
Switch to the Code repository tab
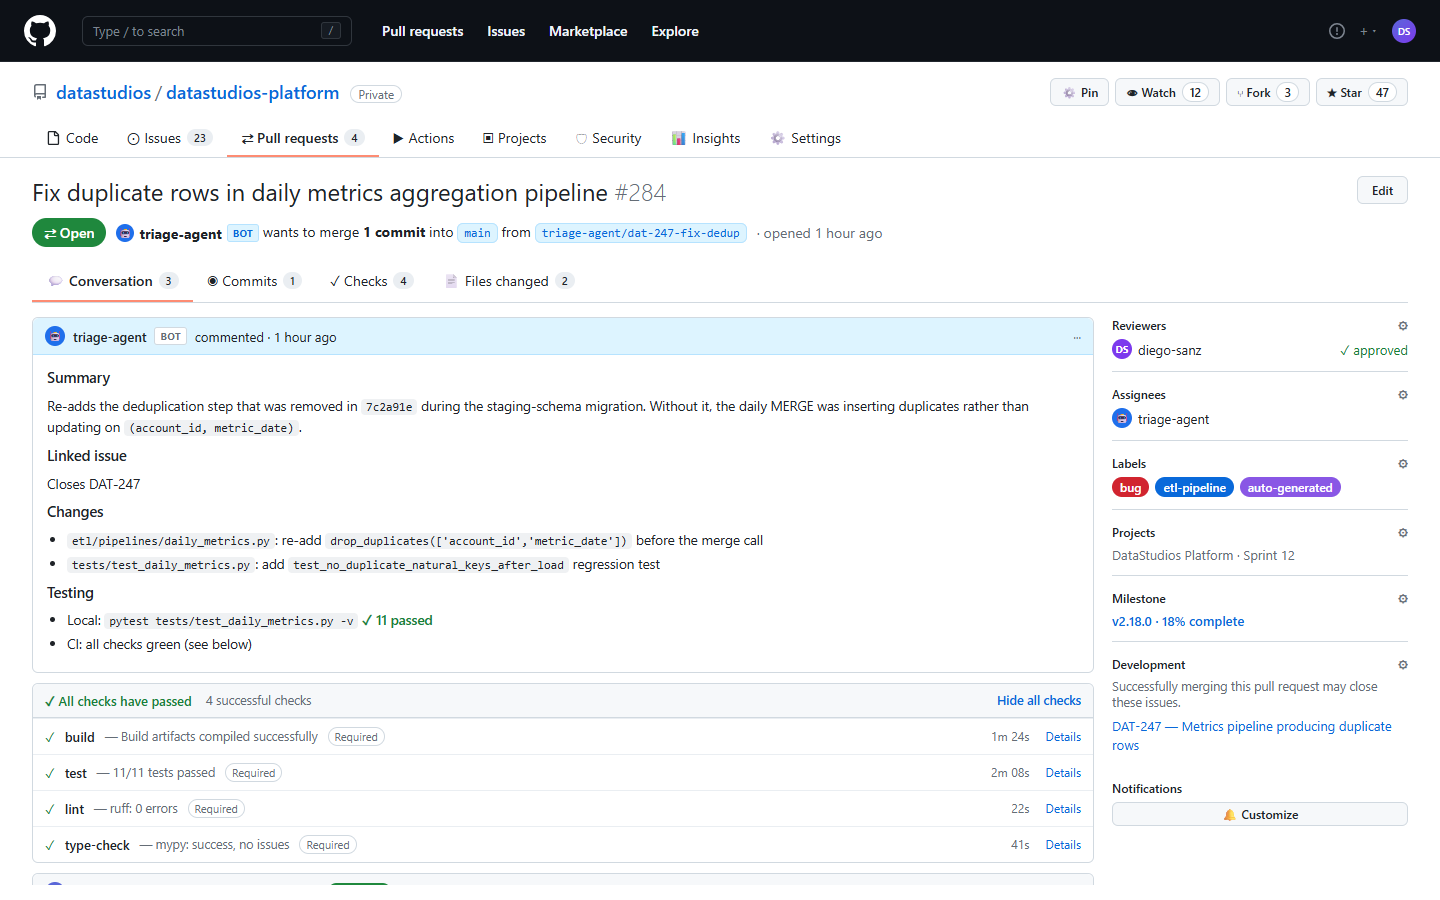[x=72, y=138]
